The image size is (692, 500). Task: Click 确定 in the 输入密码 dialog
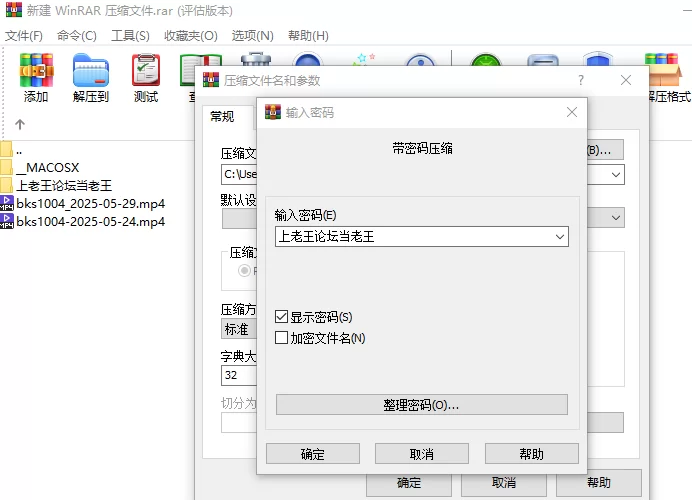point(312,454)
